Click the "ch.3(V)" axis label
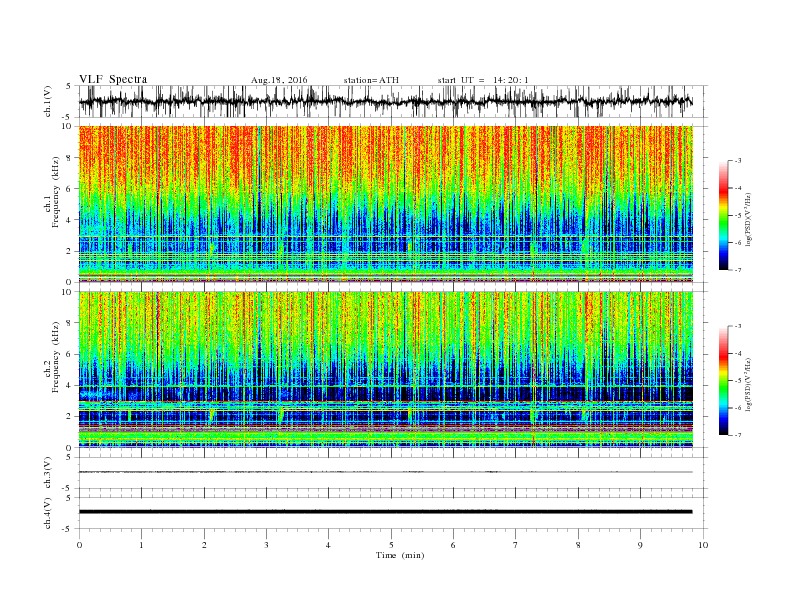Image resolution: width=792 pixels, height=612 pixels. click(x=47, y=473)
